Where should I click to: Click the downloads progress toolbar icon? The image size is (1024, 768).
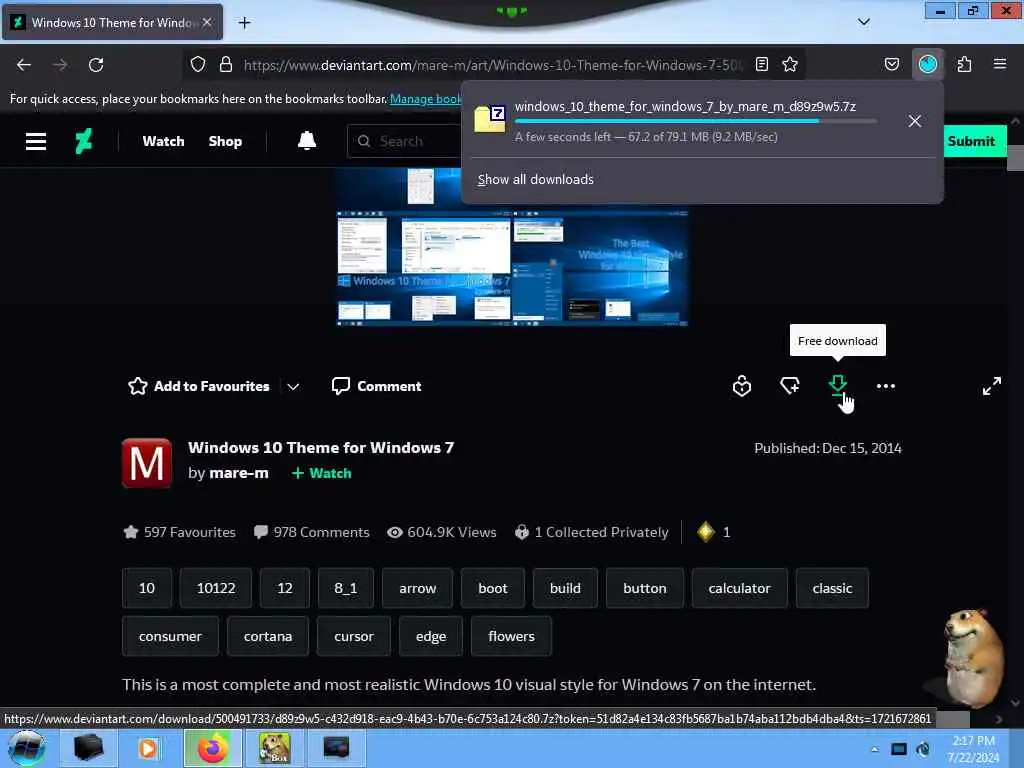[x=928, y=64]
